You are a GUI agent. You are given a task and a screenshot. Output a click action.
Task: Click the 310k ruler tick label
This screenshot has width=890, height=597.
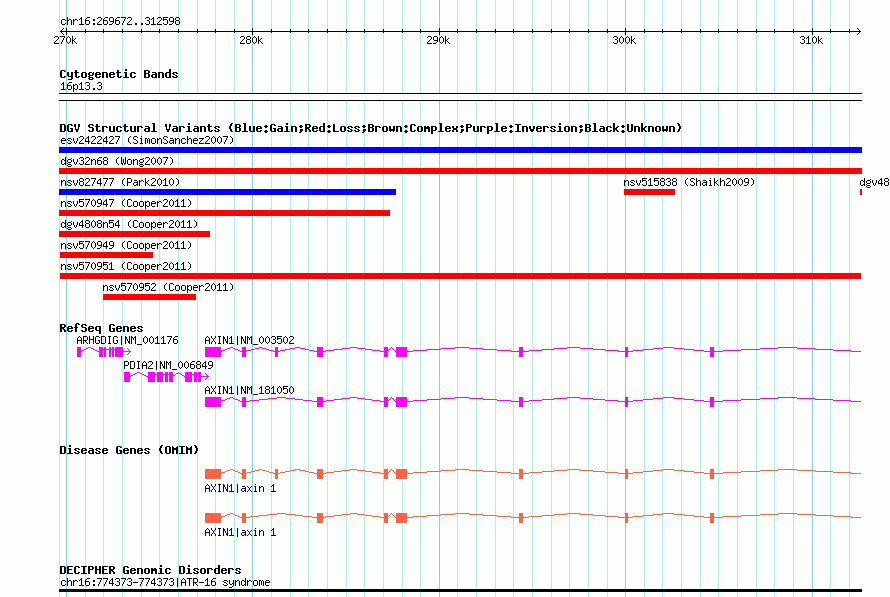coord(811,40)
